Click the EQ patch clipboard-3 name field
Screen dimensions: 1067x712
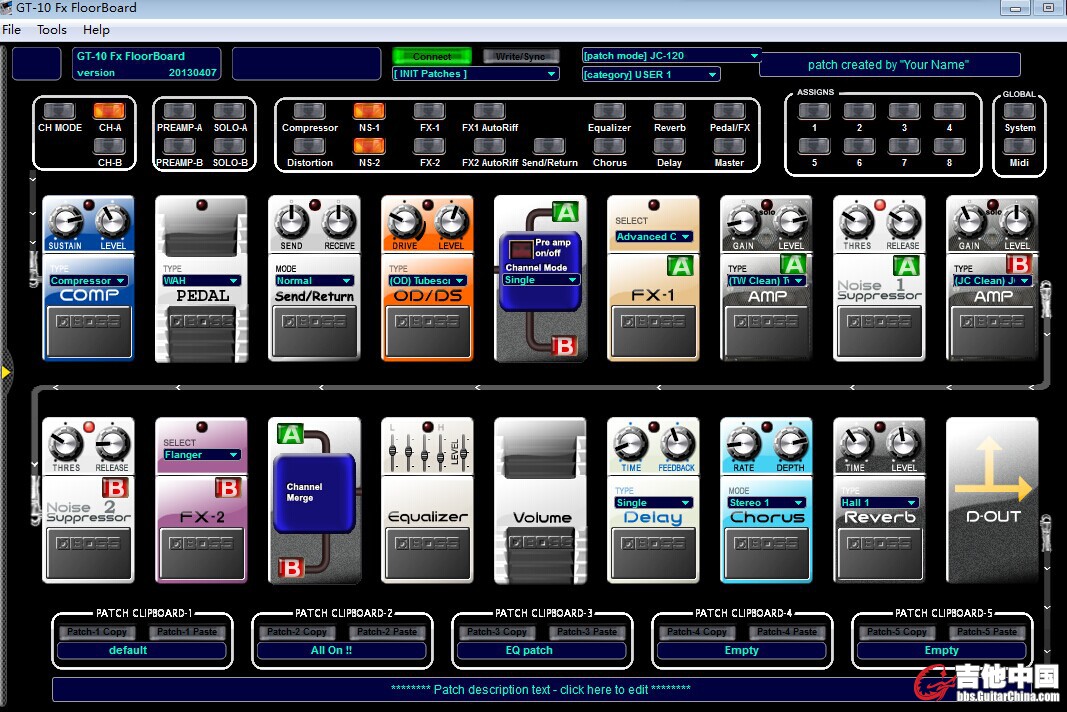click(x=542, y=651)
